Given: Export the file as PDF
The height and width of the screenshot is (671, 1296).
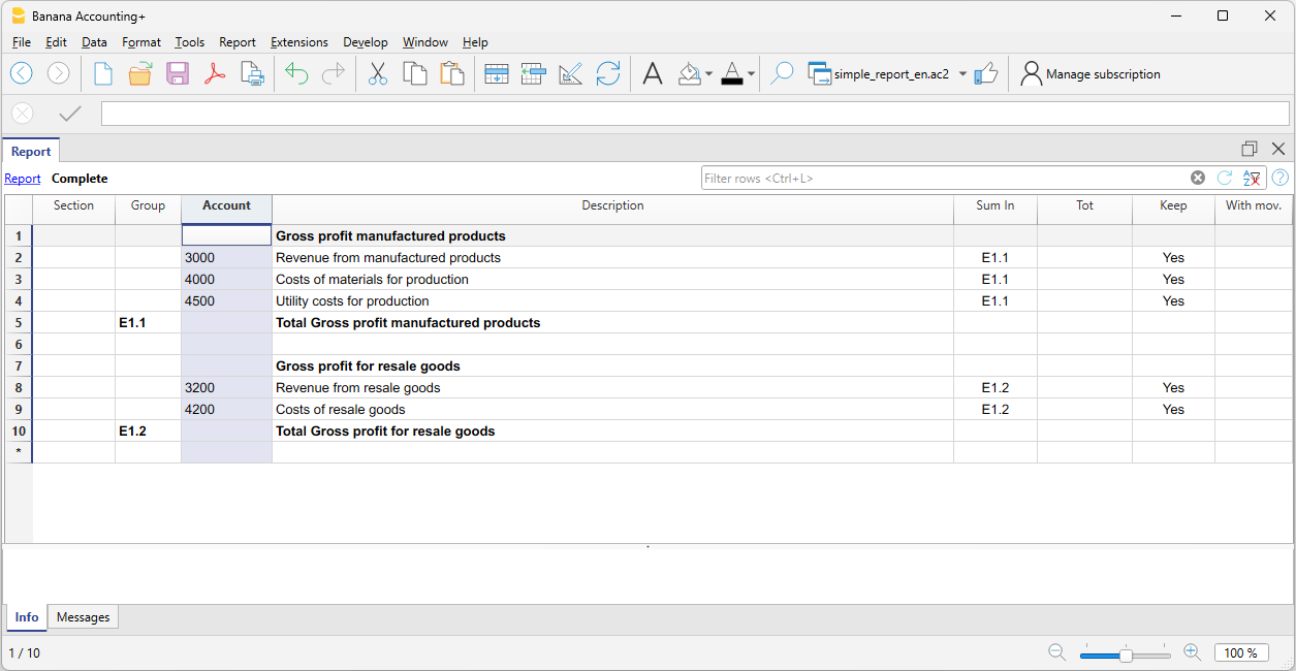Looking at the screenshot, I should [x=214, y=73].
